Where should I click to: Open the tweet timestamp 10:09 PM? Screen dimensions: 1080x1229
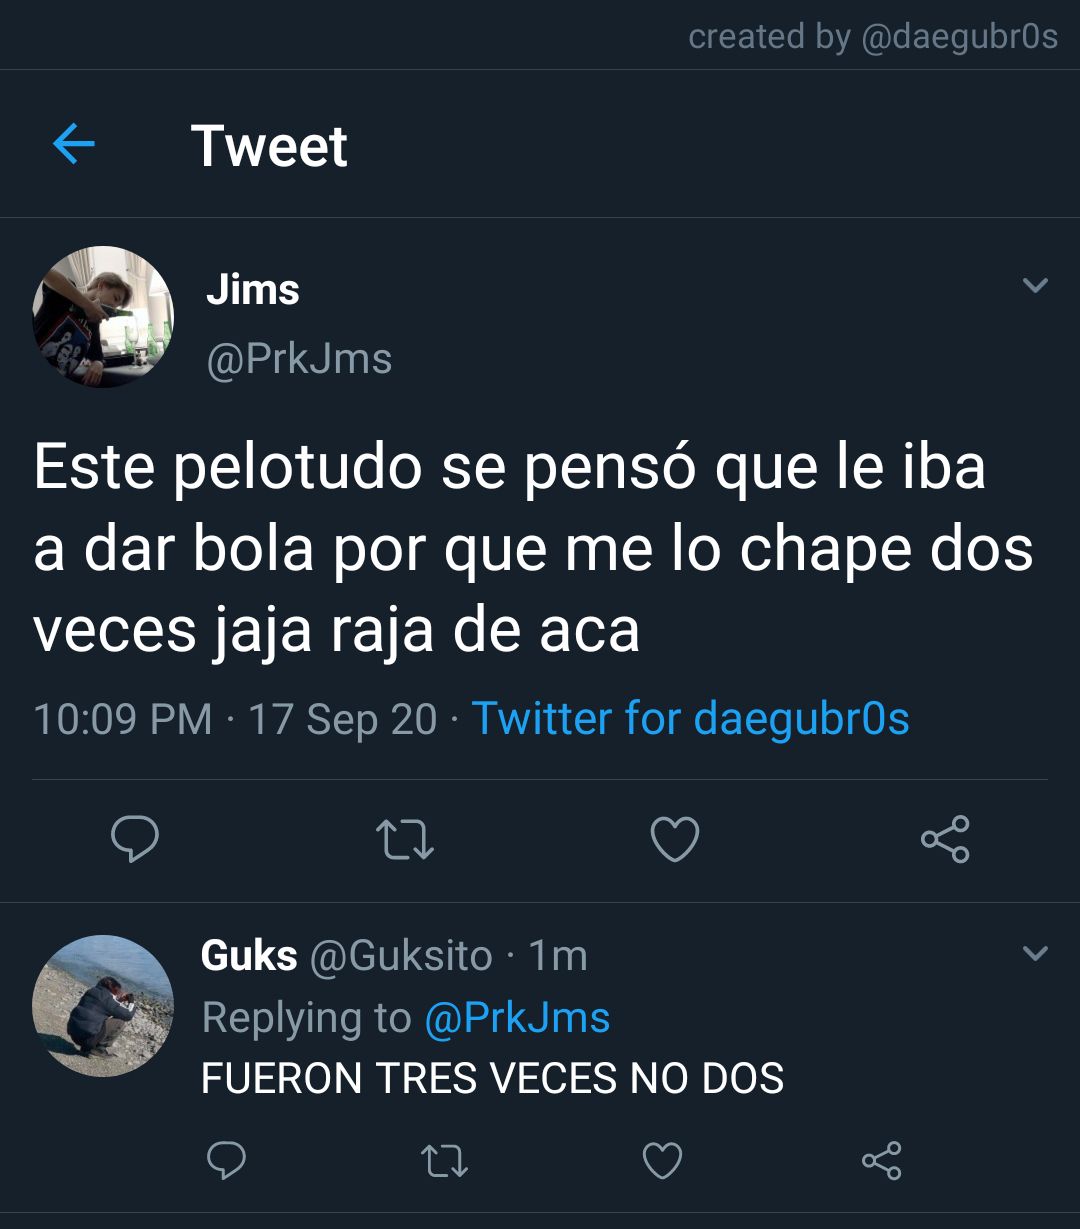[122, 720]
